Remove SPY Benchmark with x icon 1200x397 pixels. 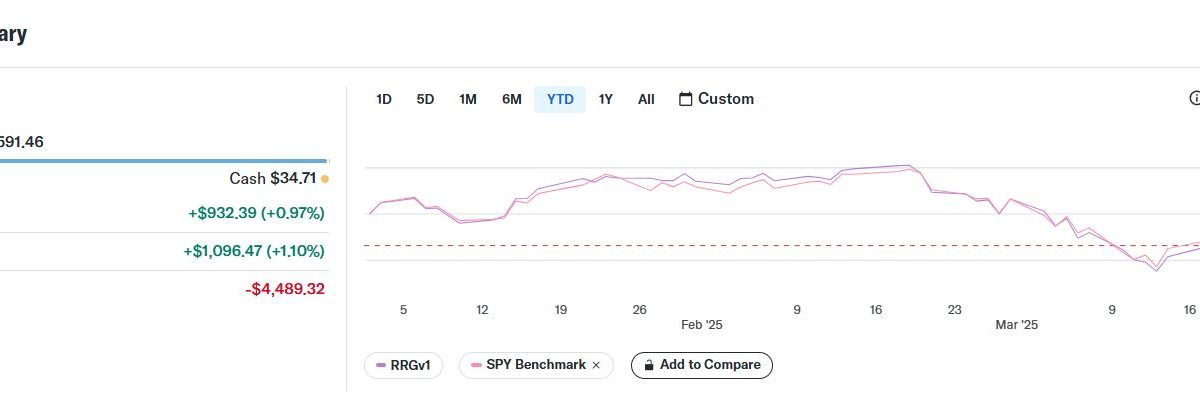tap(596, 365)
